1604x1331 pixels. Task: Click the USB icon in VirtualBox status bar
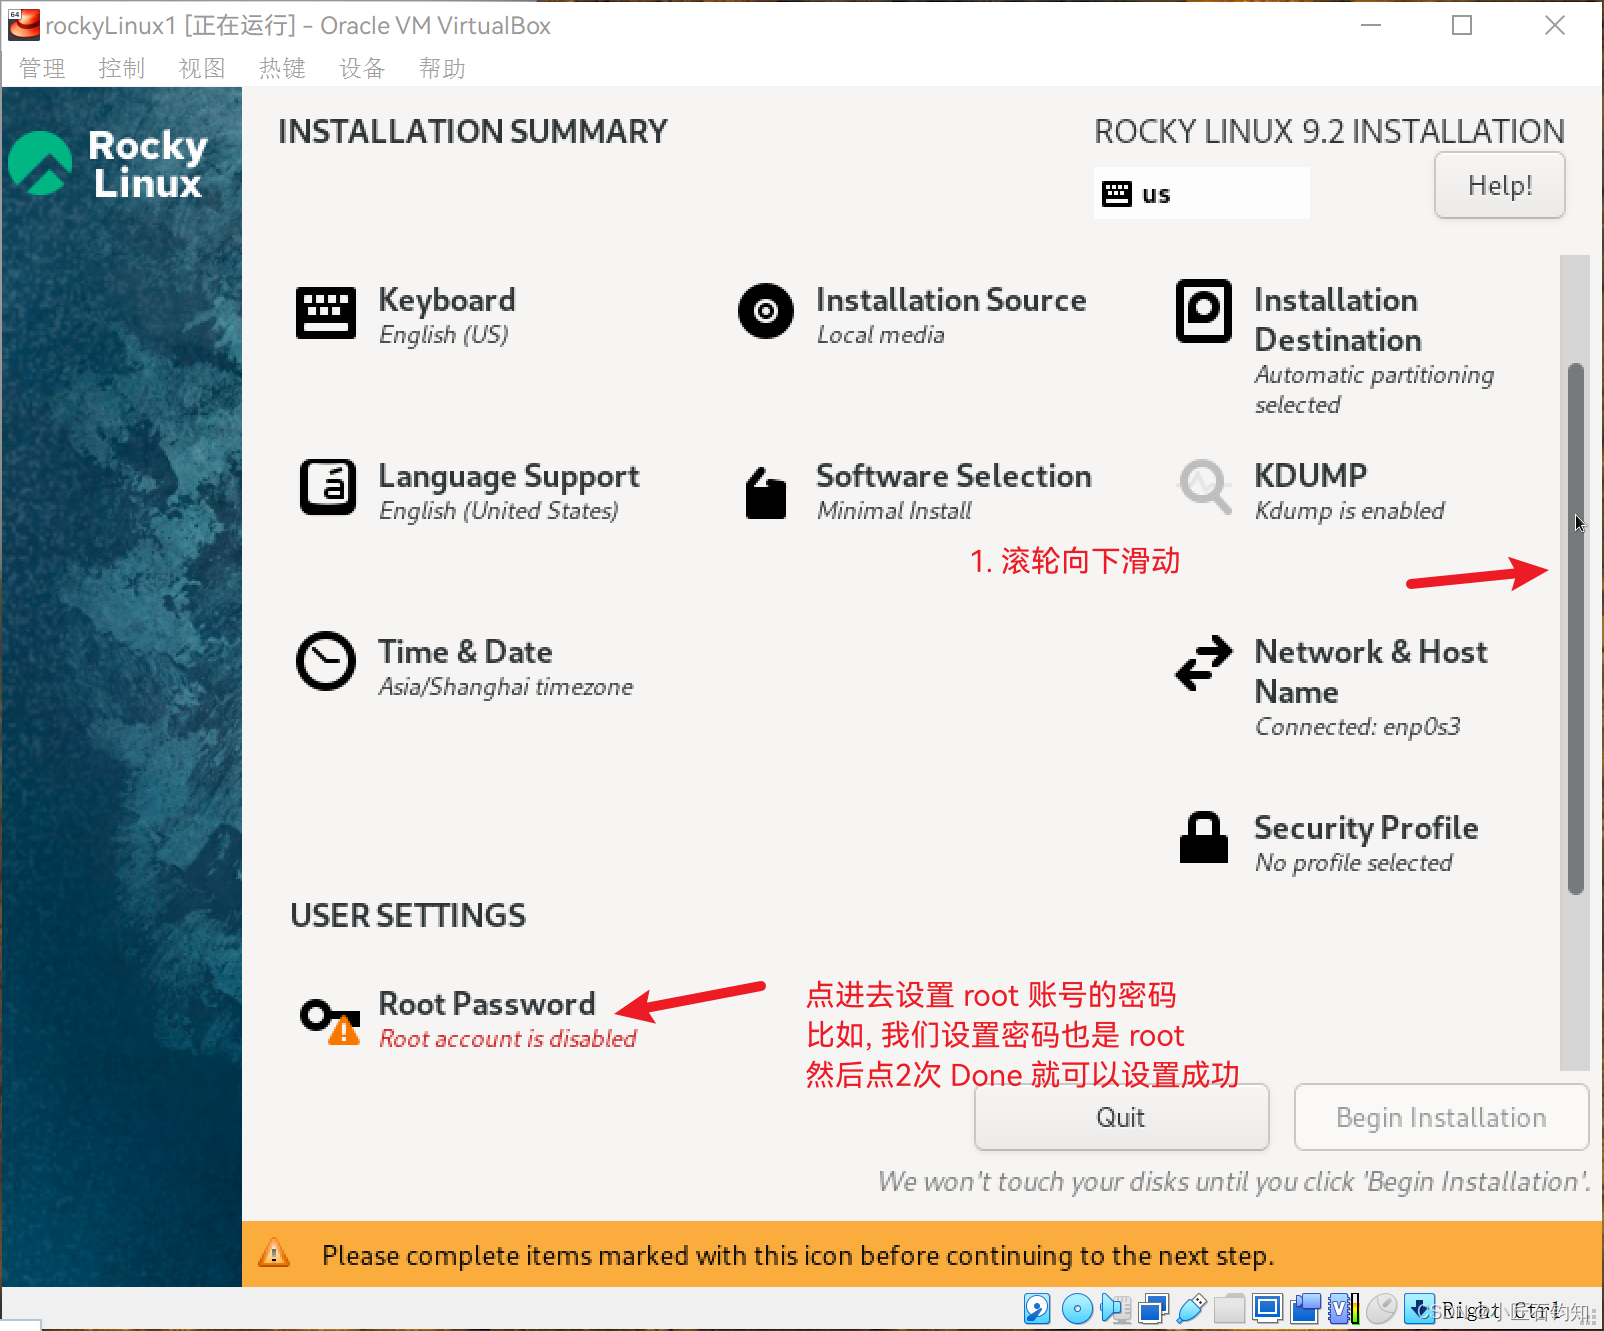tap(1191, 1308)
